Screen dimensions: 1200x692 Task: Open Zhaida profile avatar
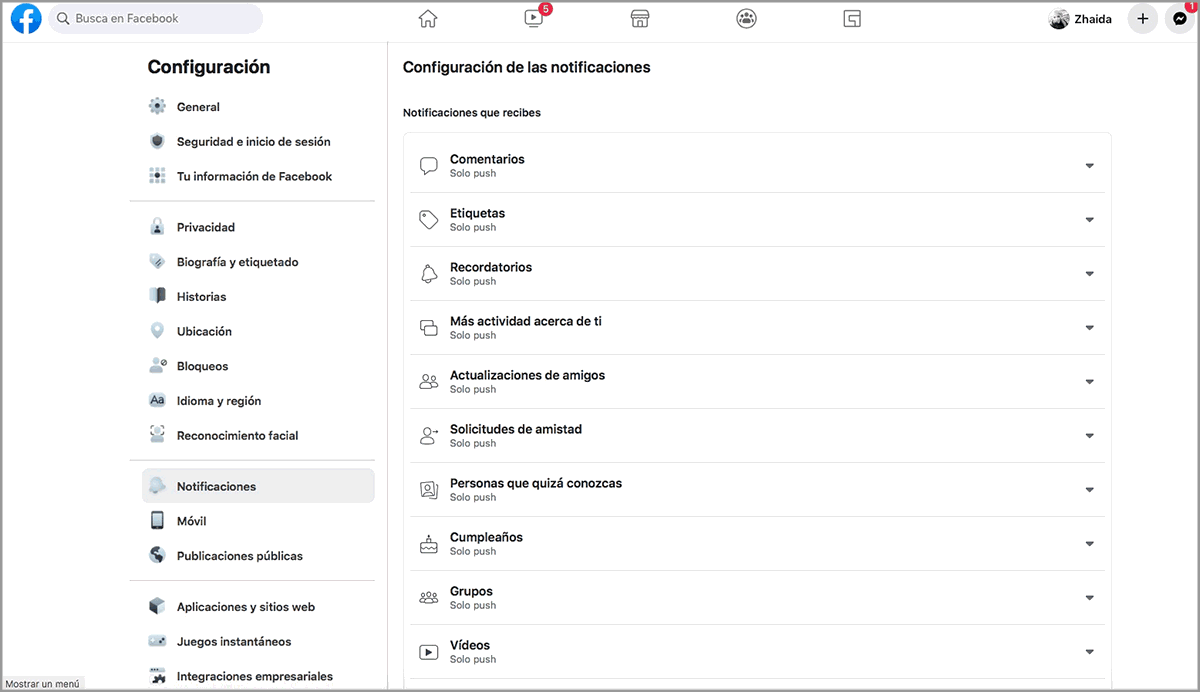click(1059, 19)
